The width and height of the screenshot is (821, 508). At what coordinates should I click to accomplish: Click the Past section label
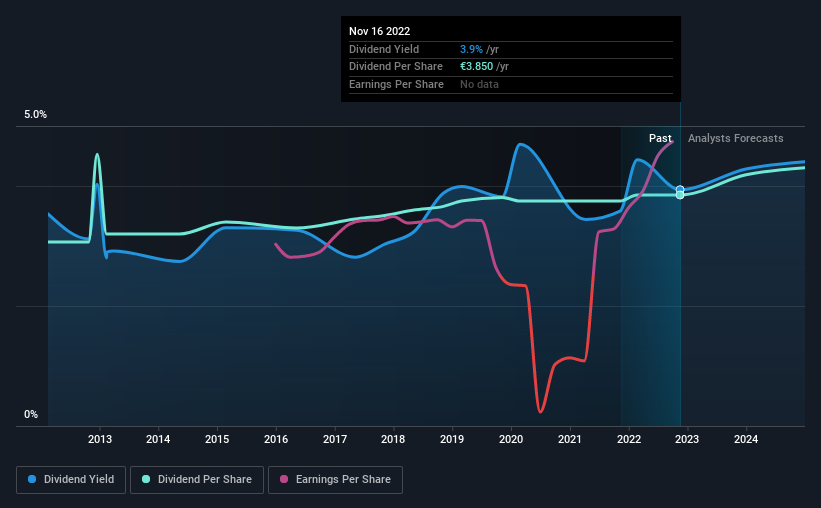(660, 138)
